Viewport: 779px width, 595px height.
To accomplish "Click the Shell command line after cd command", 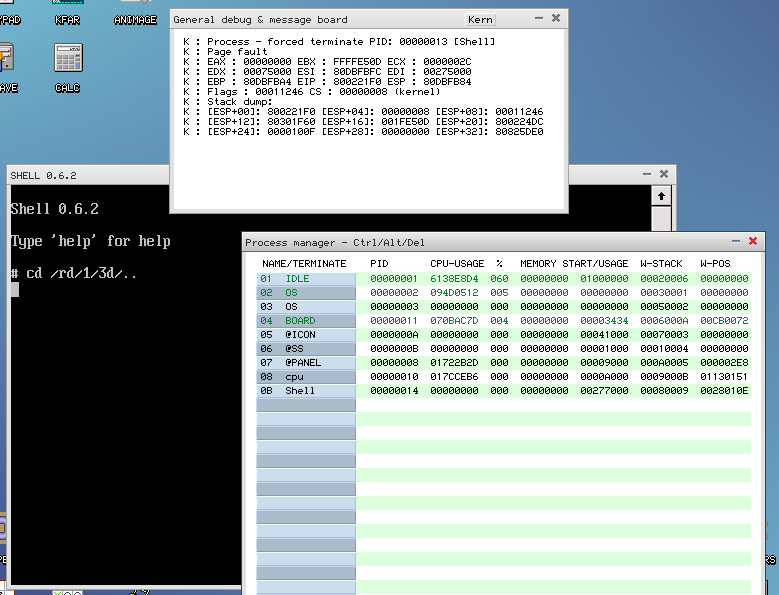I will pyautogui.click(x=14, y=290).
